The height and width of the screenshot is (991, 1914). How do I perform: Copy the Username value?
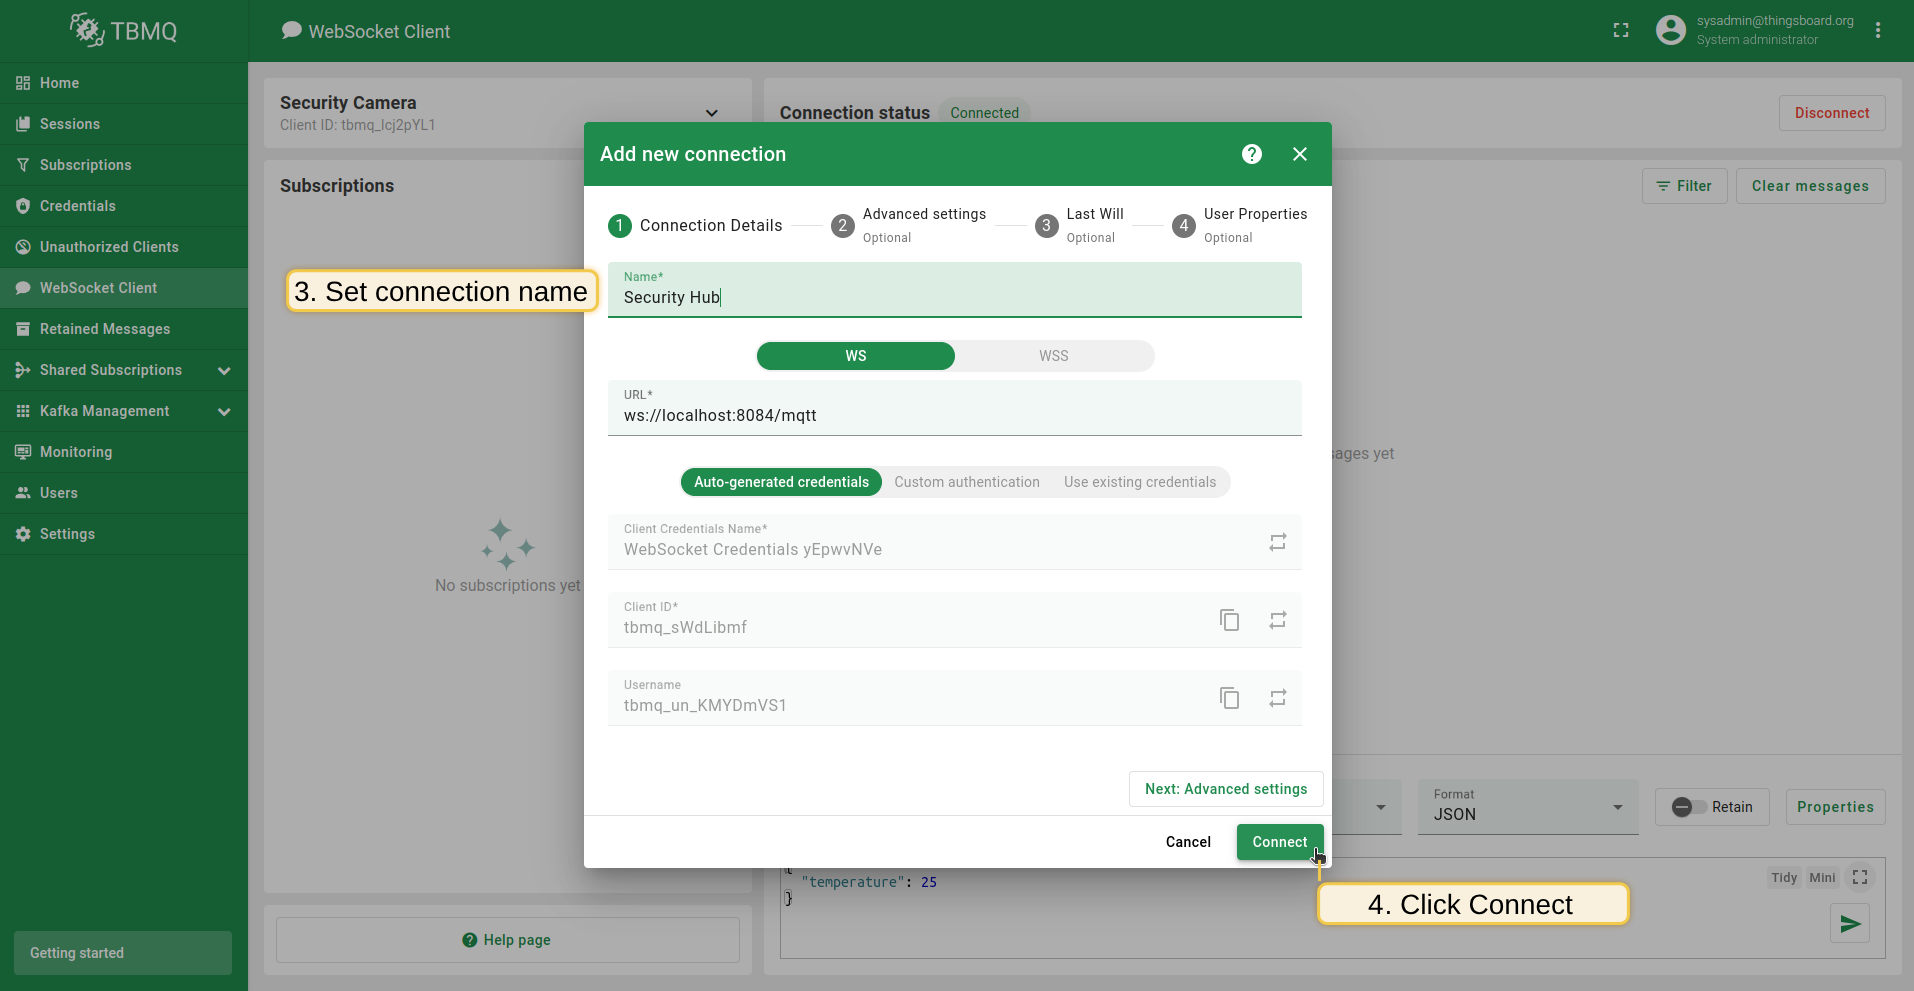(x=1229, y=698)
